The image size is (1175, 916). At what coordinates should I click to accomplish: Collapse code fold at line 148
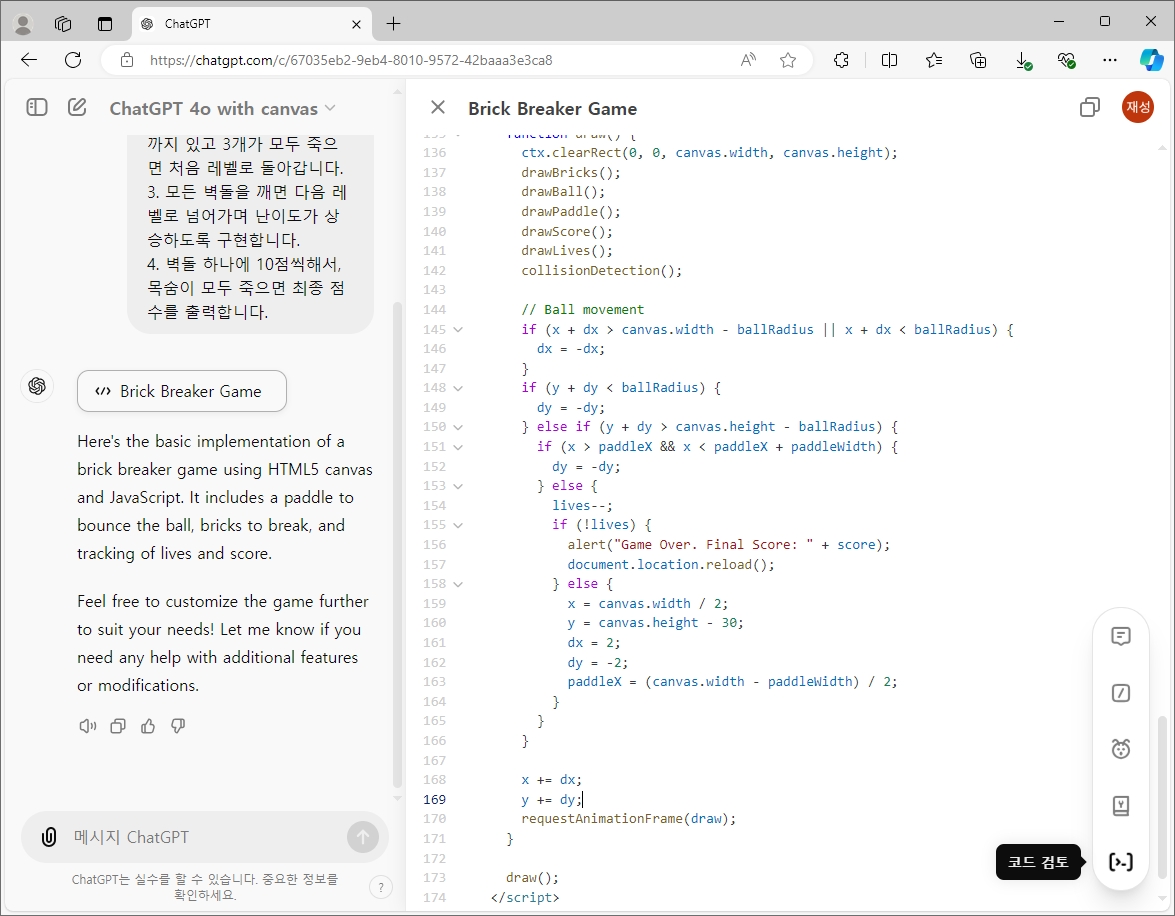458,388
